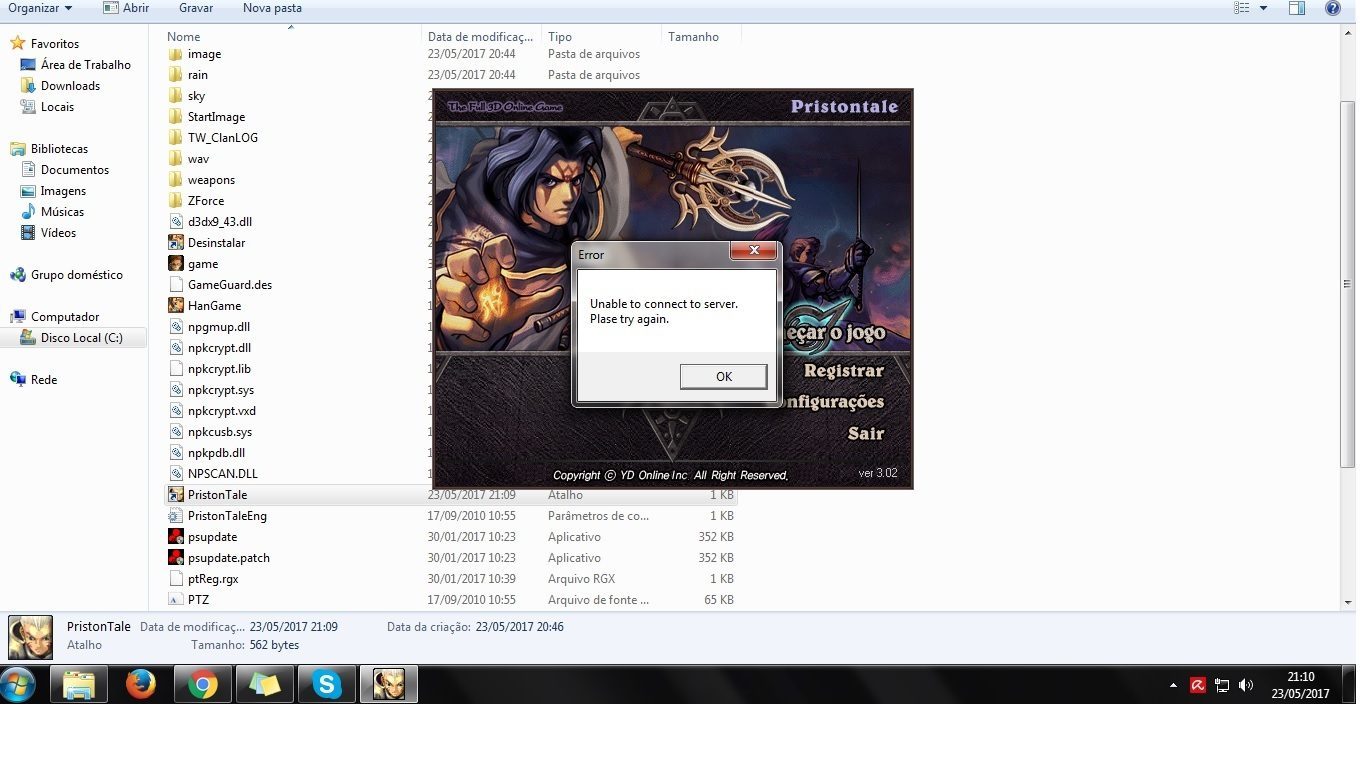The image size is (1366, 768).
Task: Show hidden tray icons arrow
Action: [x=1173, y=686]
